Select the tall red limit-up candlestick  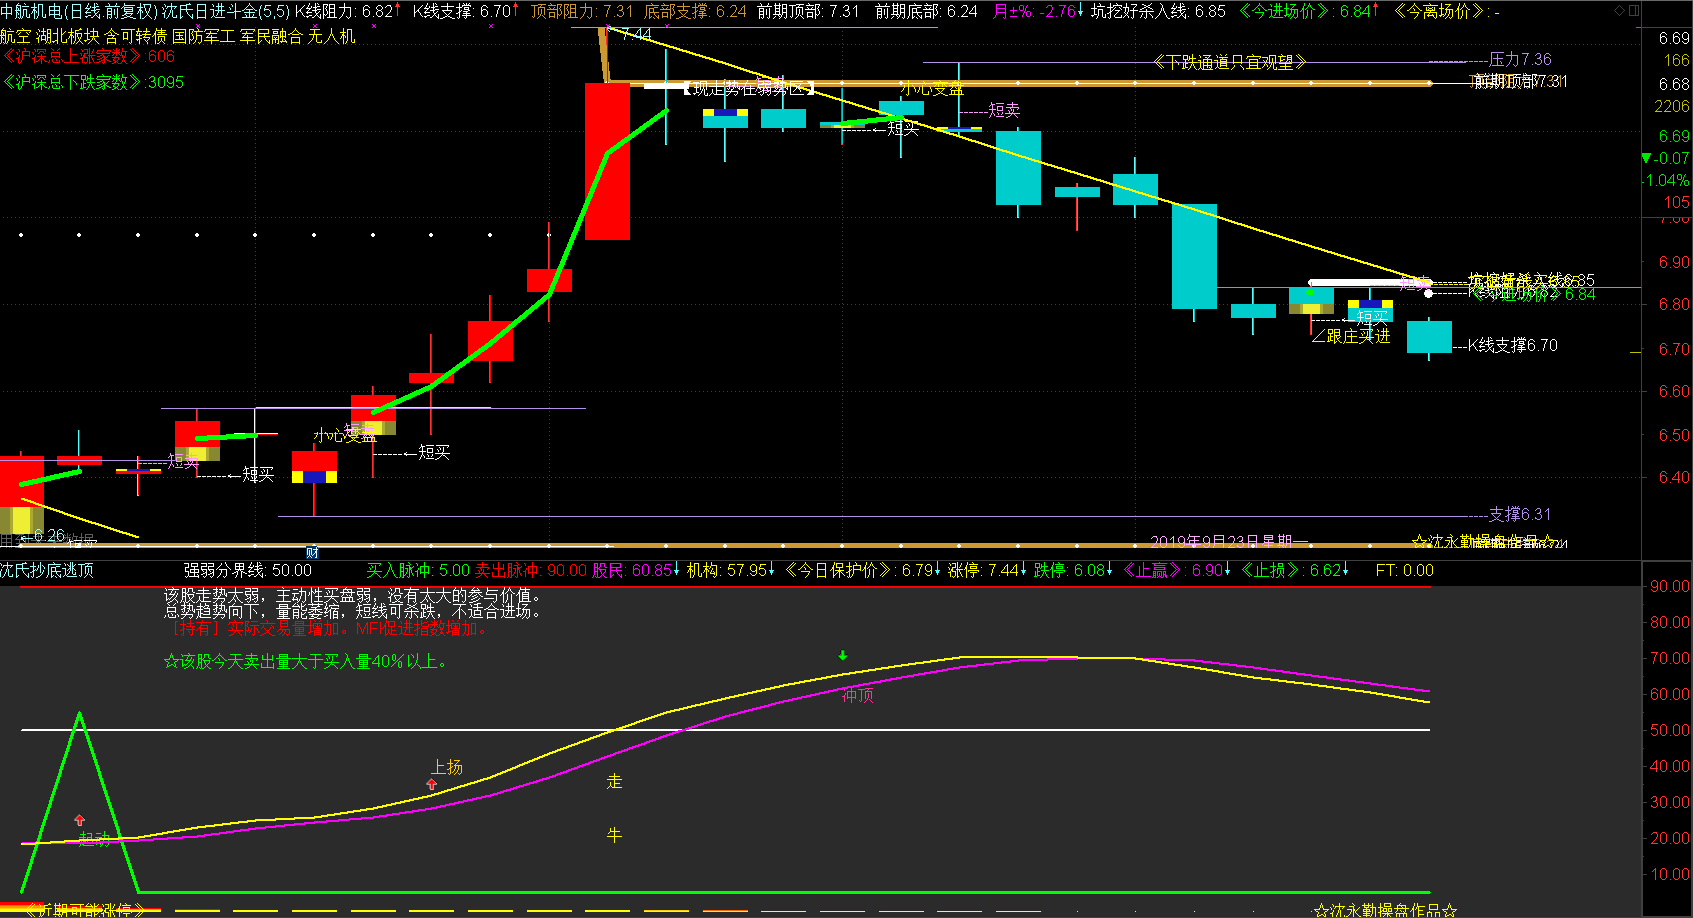(x=607, y=162)
